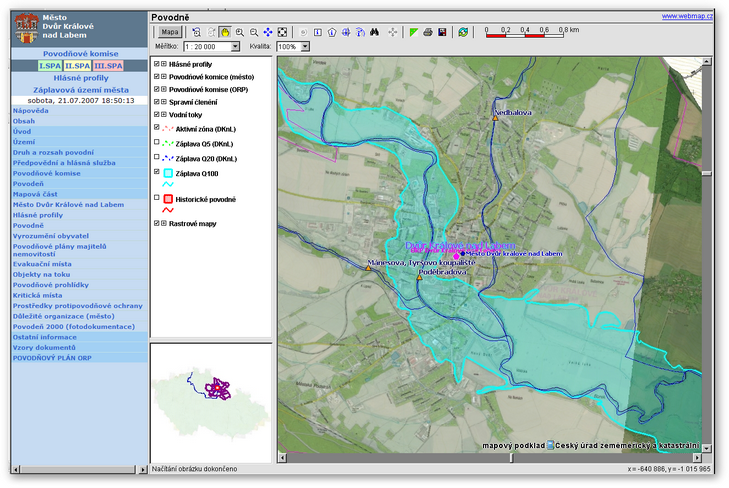The width and height of the screenshot is (729, 488).
Task: Toggle the Spravní členění layer checkbox
Action: [157, 102]
